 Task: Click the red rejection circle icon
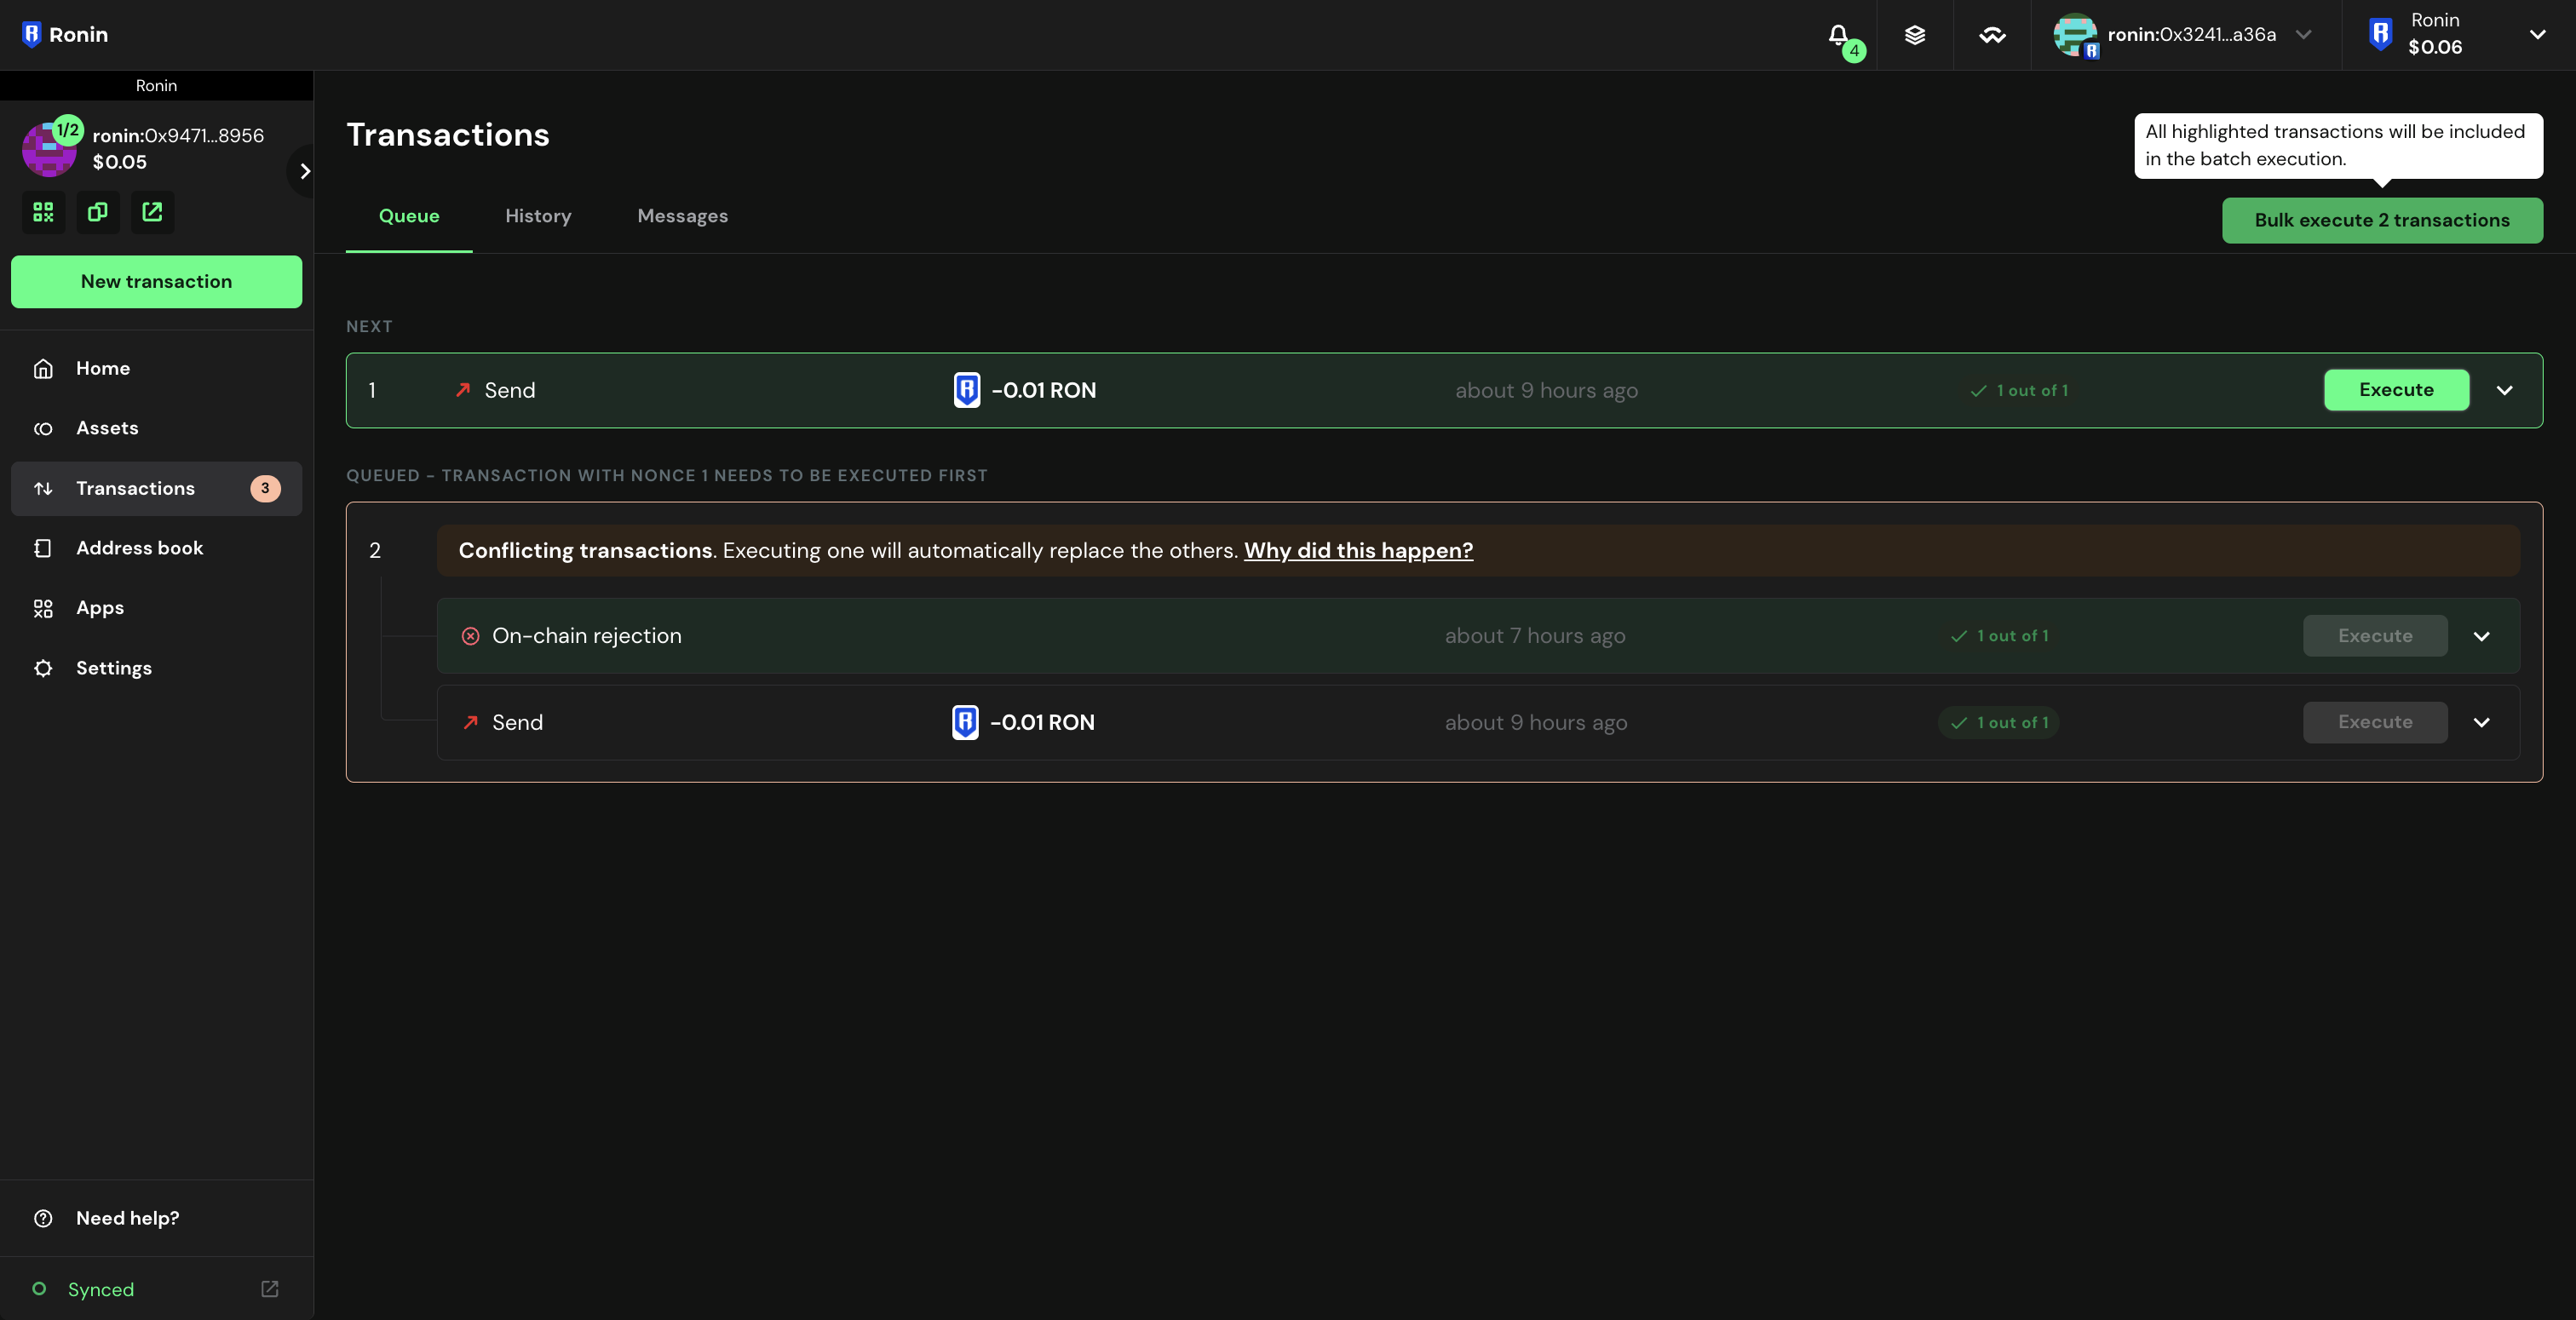click(x=470, y=636)
